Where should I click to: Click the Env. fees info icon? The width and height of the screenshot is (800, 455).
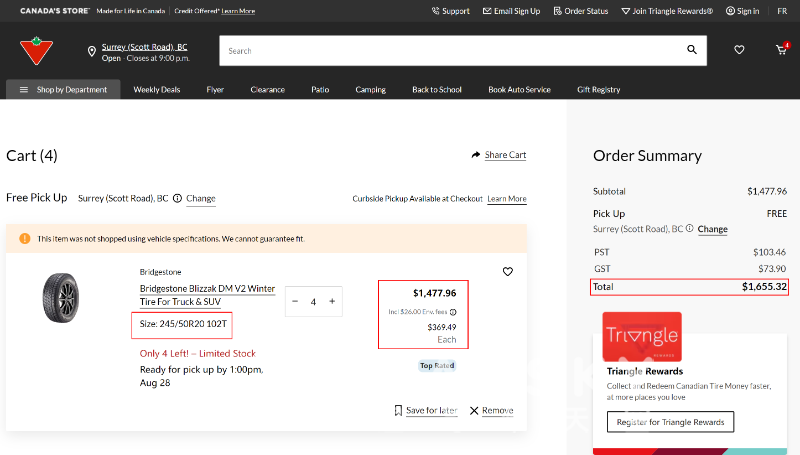[x=452, y=311]
